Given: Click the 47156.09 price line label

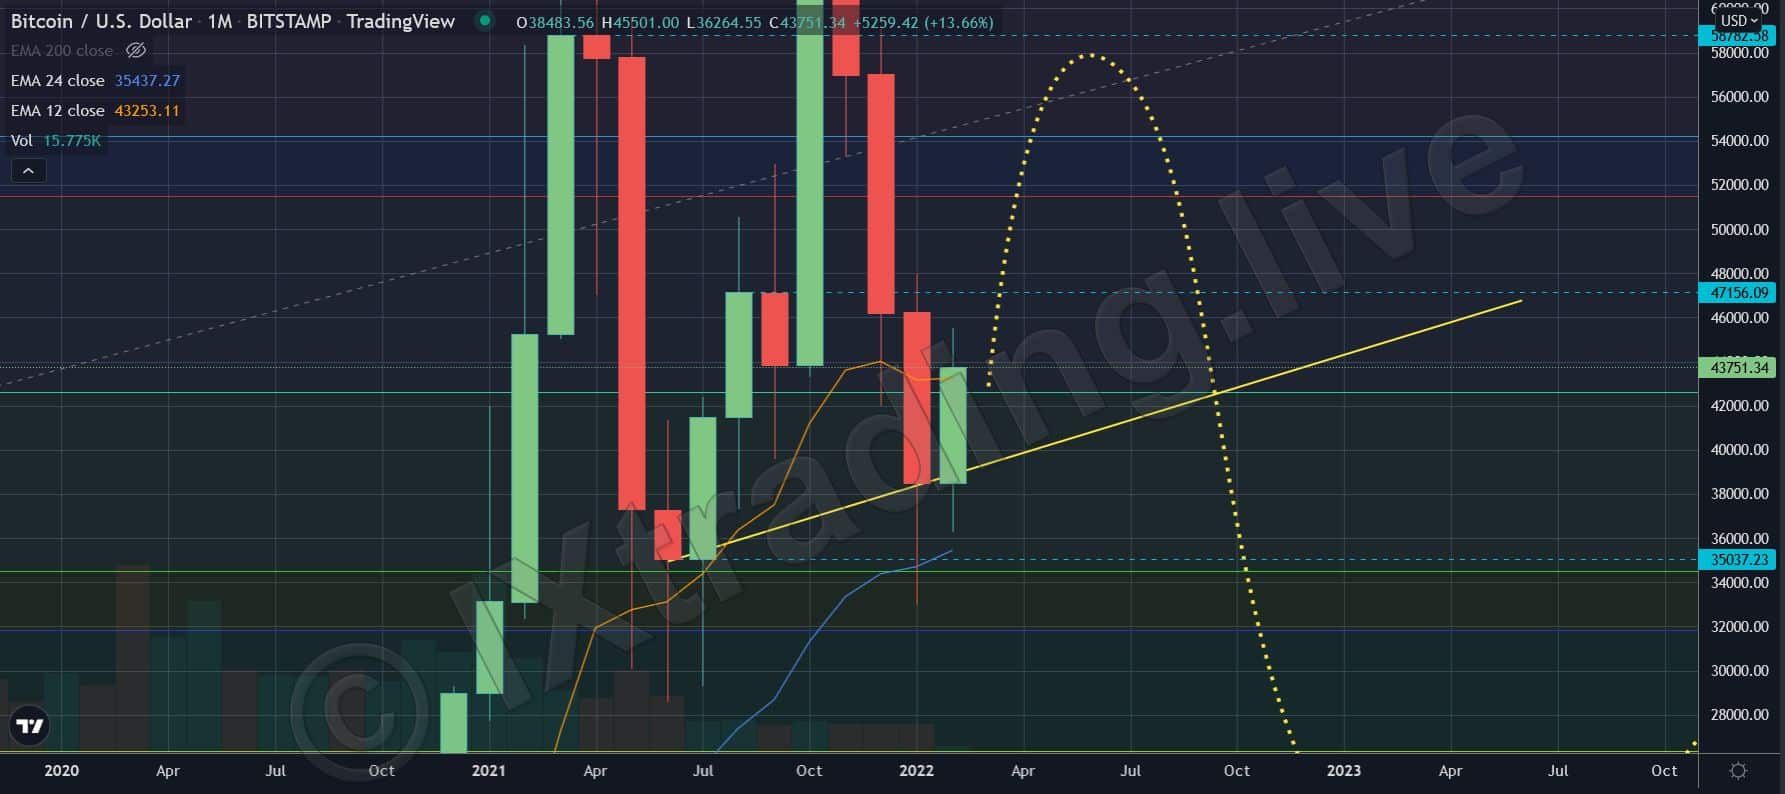Looking at the screenshot, I should 1739,293.
